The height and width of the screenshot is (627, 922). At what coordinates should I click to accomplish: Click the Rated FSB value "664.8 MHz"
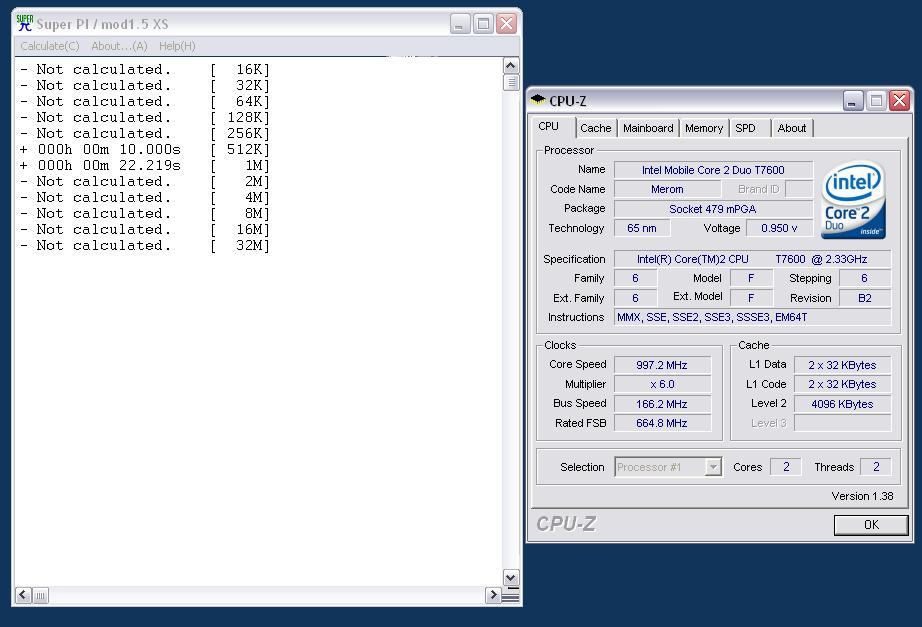(x=662, y=423)
